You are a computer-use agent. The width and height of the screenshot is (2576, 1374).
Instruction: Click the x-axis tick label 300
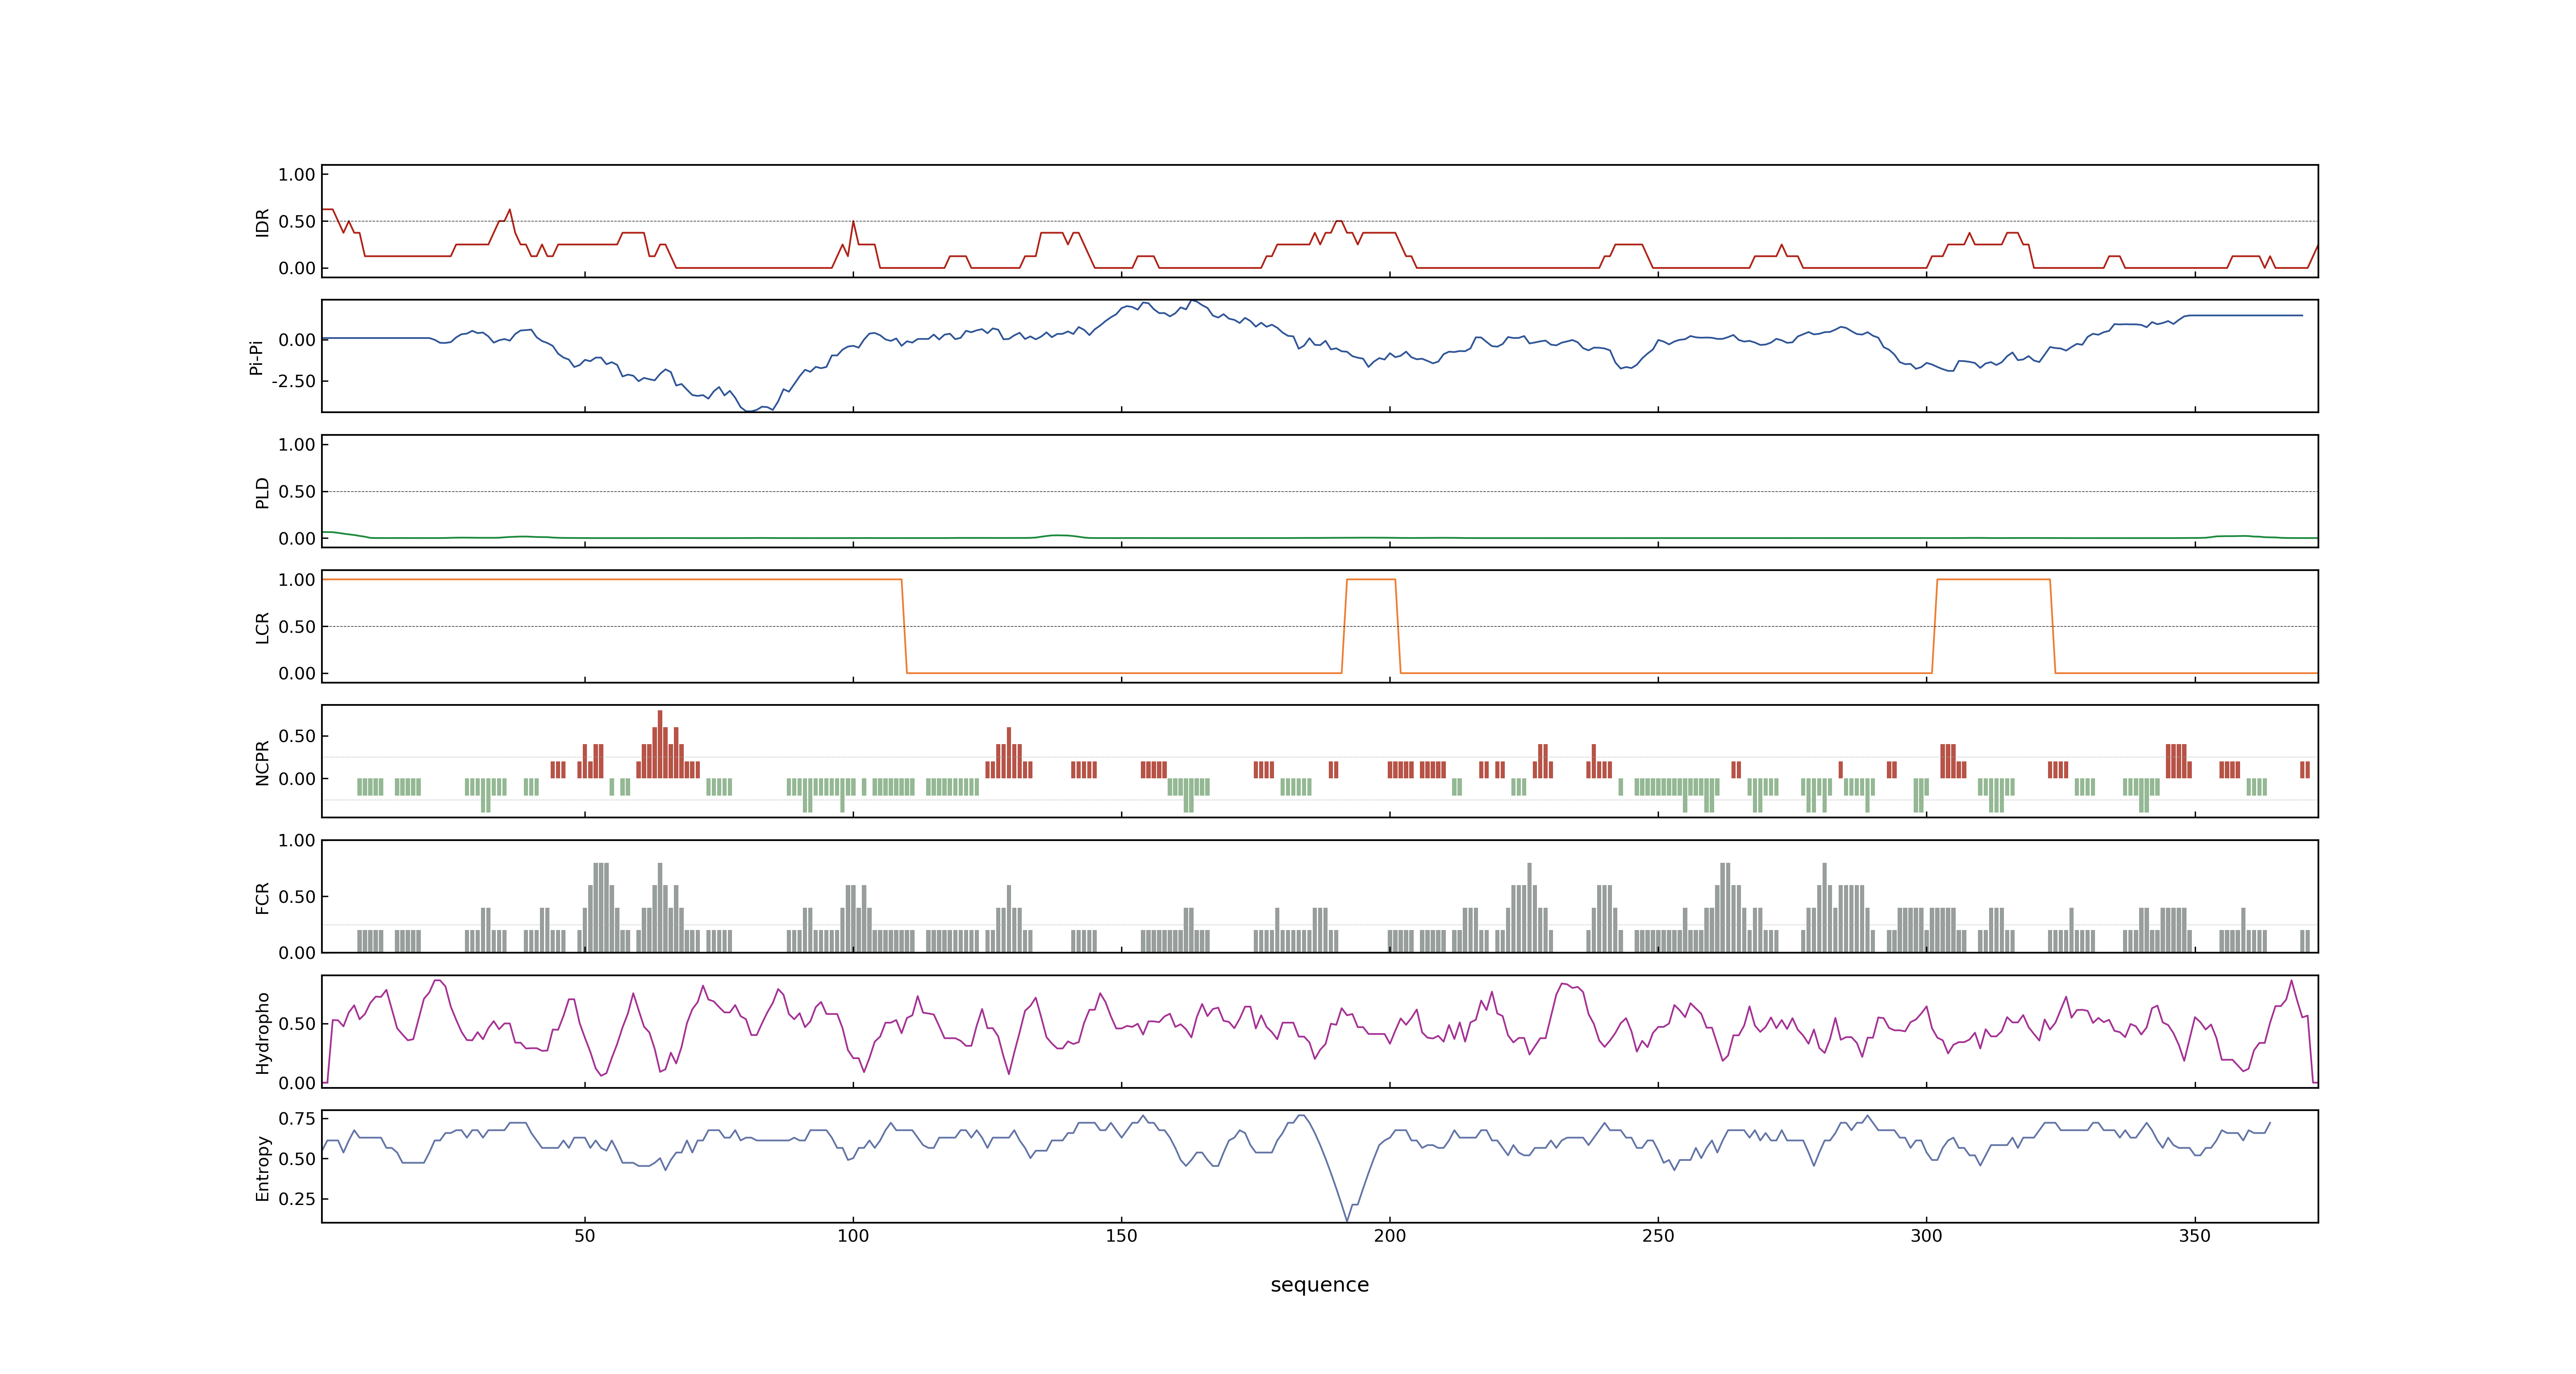coord(1926,1236)
